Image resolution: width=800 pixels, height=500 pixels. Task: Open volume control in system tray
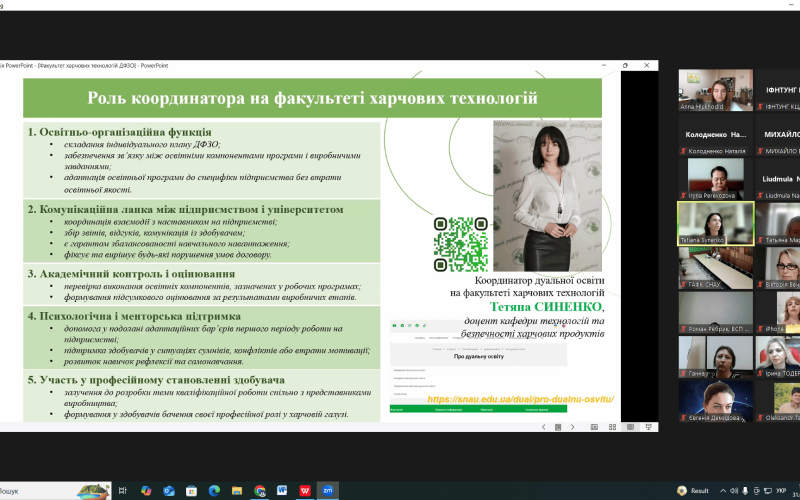pyautogui.click(x=734, y=491)
